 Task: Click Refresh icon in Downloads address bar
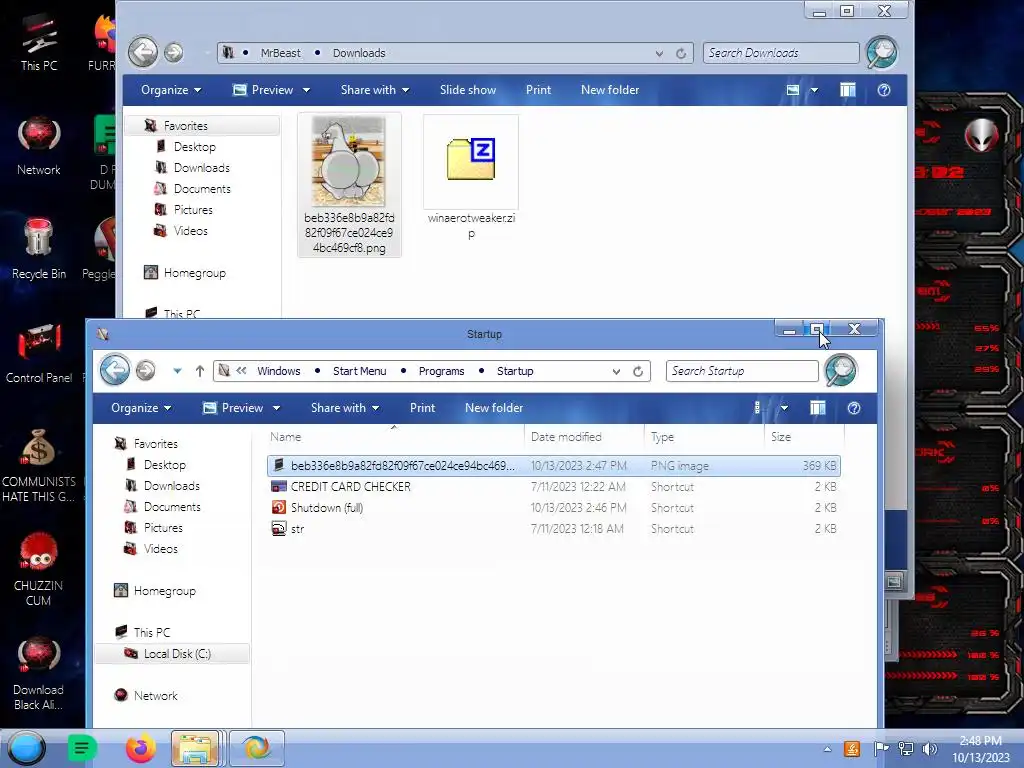[x=681, y=54]
